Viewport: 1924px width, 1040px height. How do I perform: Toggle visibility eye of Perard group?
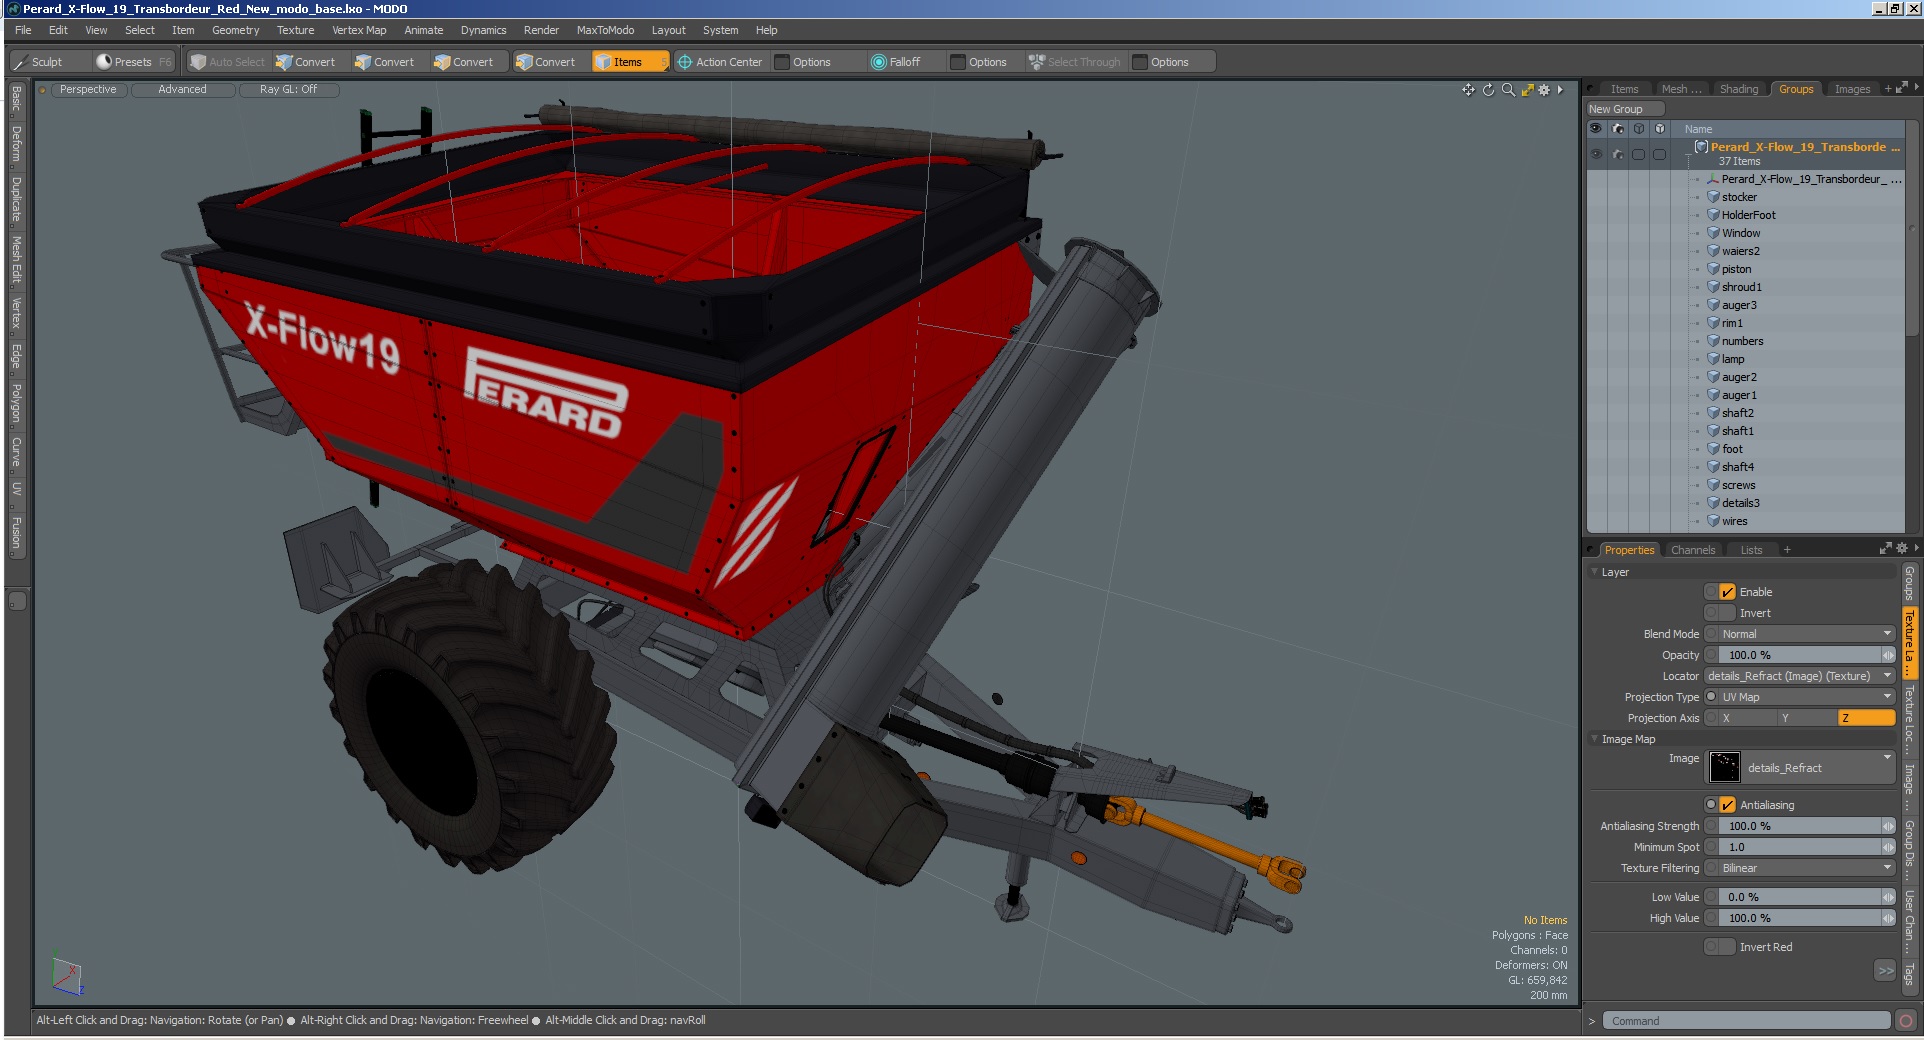click(1595, 154)
